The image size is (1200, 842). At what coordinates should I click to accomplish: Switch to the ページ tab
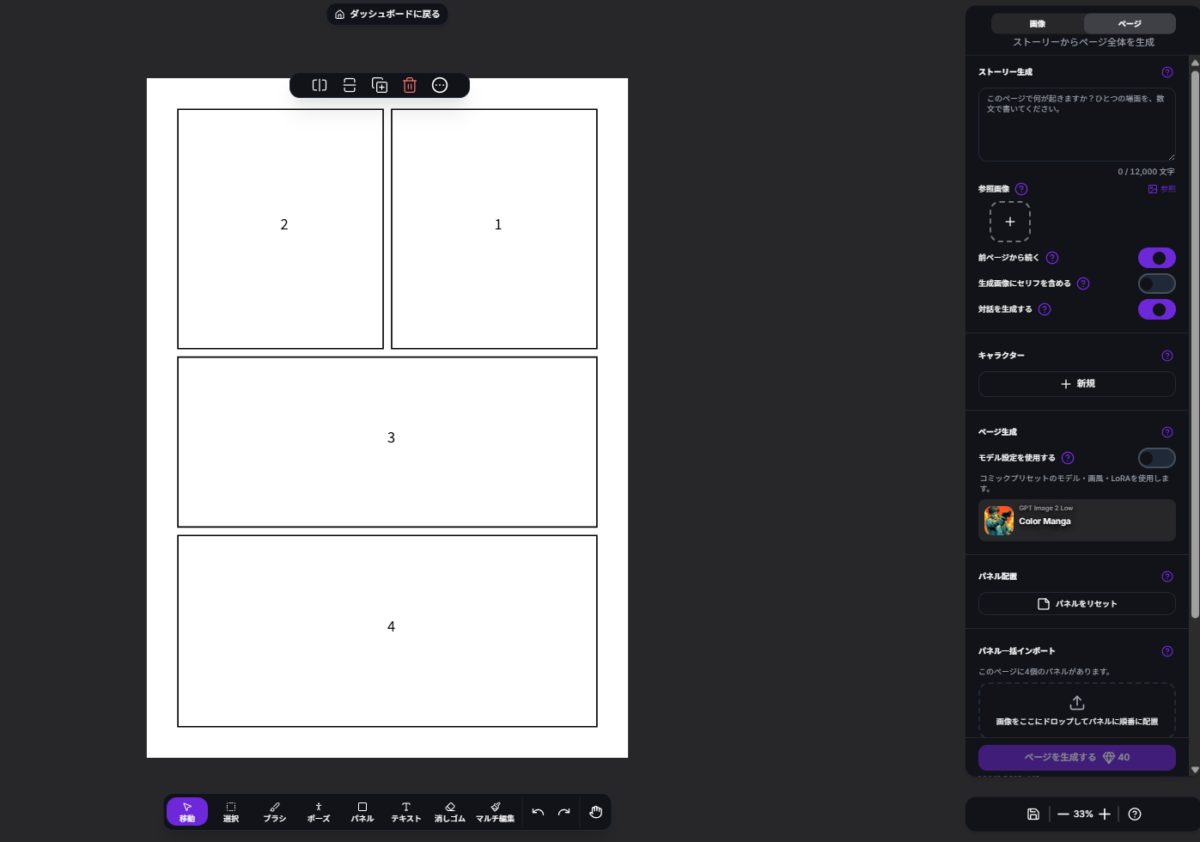click(x=1130, y=24)
